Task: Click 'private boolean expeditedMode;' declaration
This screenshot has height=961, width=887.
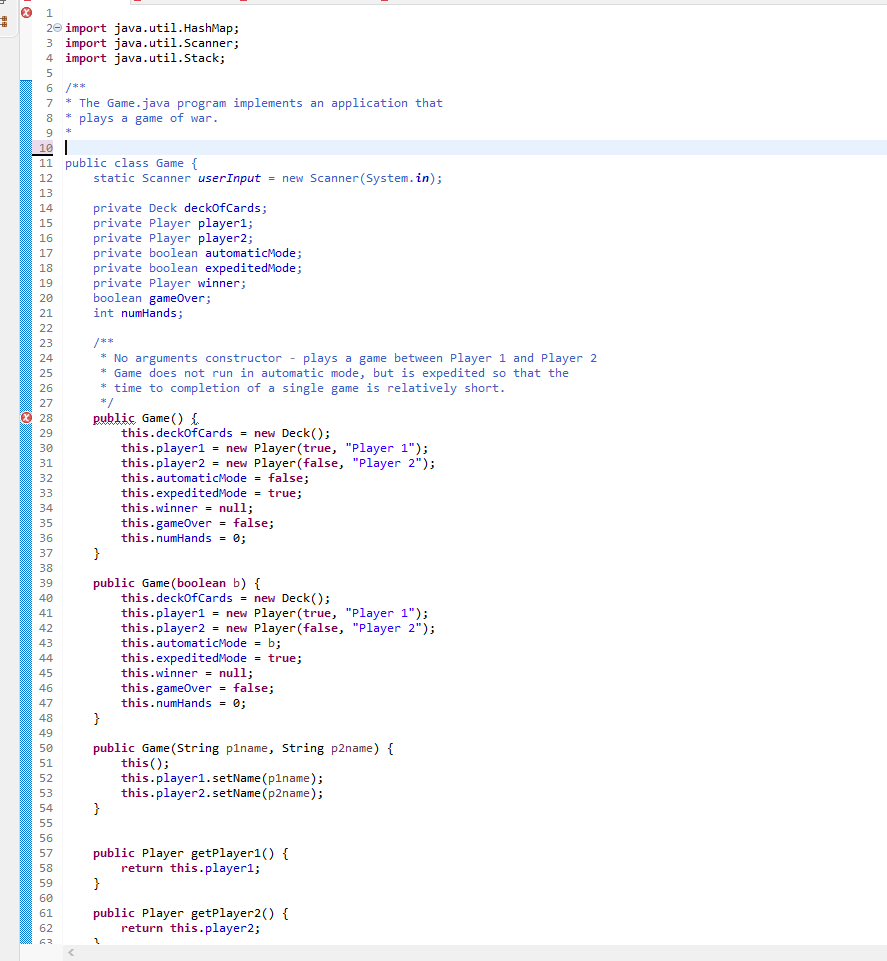Action: 197,268
